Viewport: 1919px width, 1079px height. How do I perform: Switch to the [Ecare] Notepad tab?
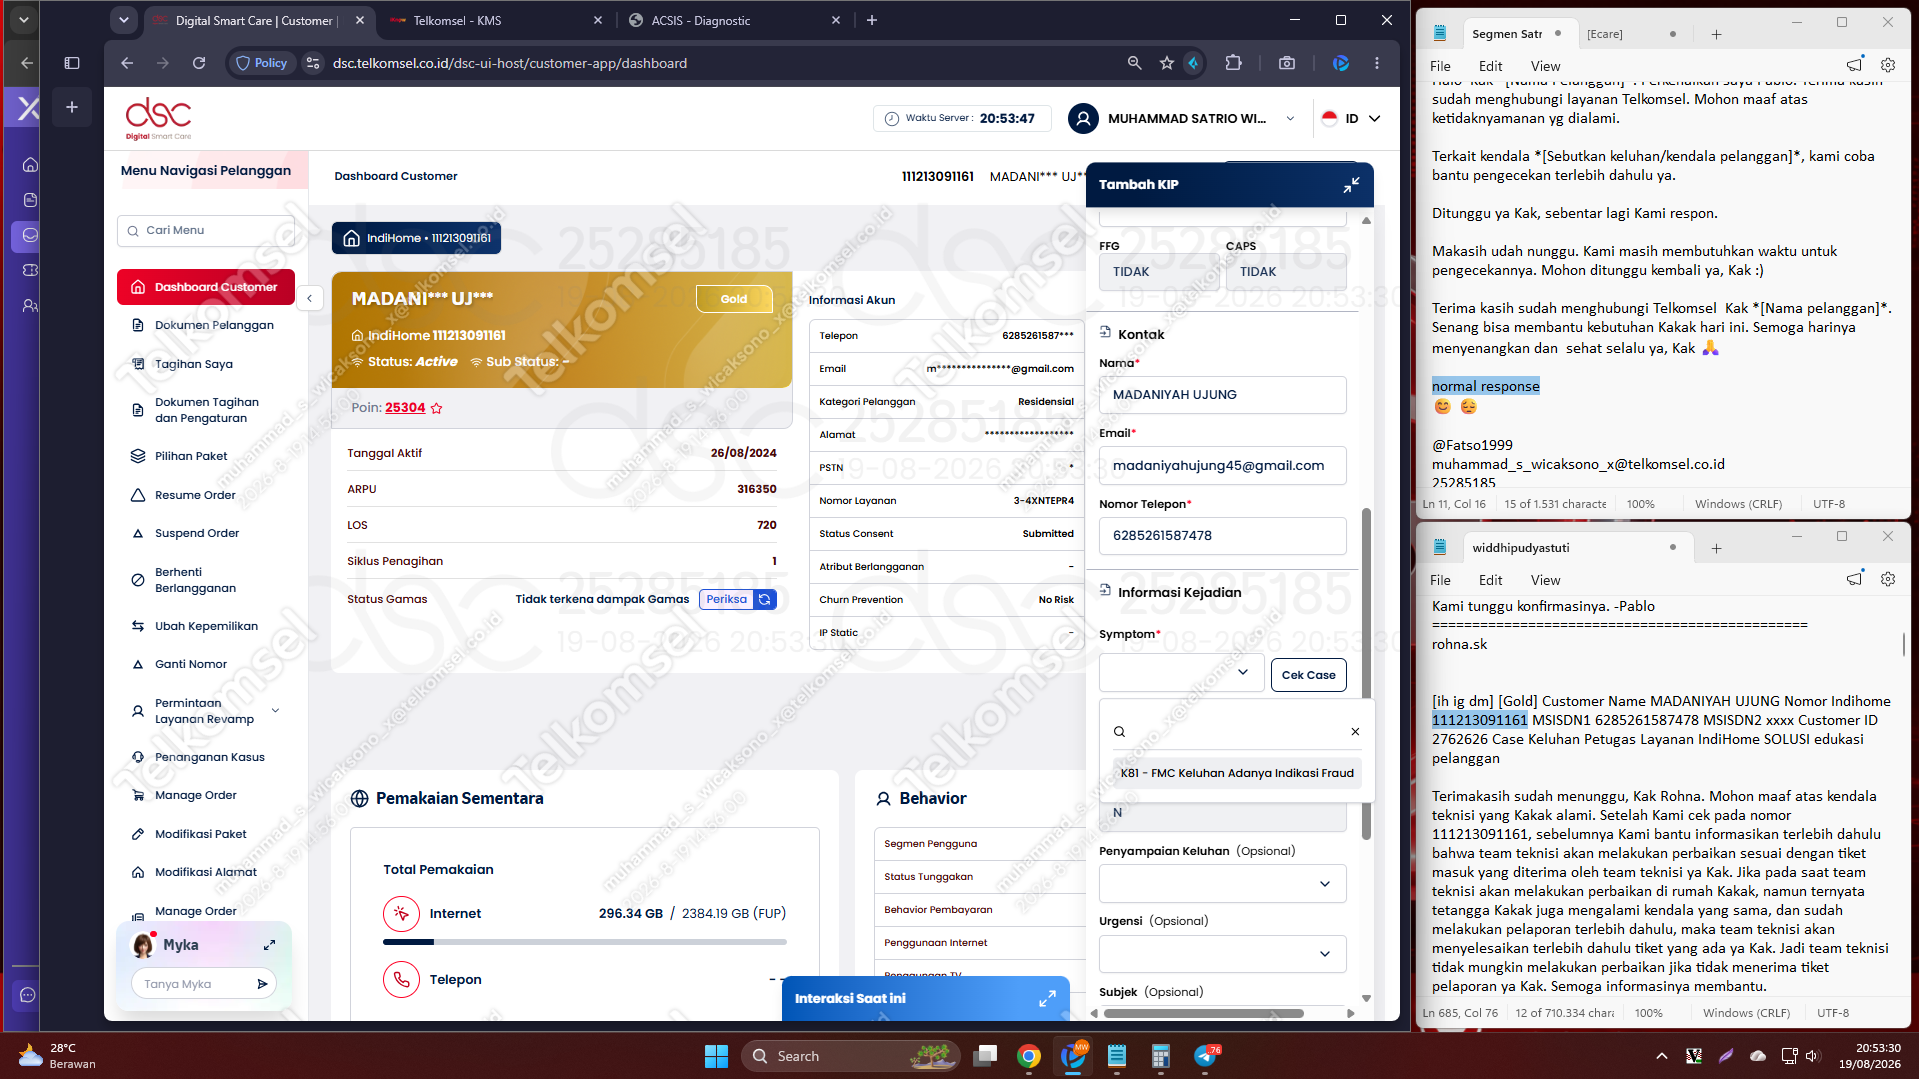[x=1631, y=34]
